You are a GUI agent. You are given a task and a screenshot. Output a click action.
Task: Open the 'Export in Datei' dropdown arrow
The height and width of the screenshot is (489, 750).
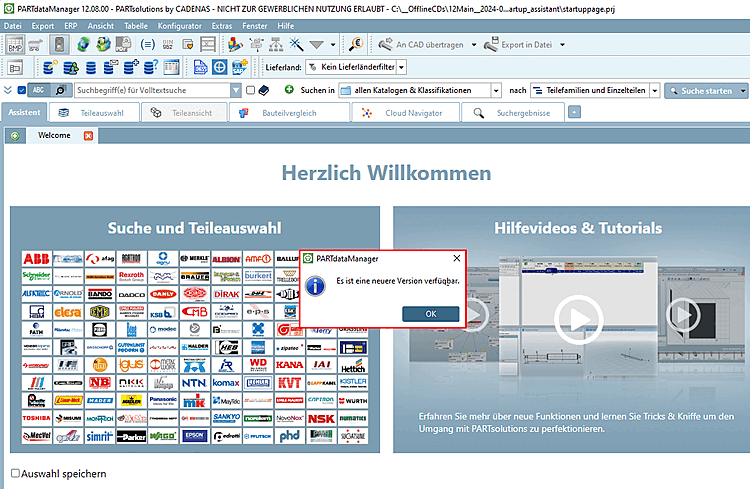click(562, 44)
